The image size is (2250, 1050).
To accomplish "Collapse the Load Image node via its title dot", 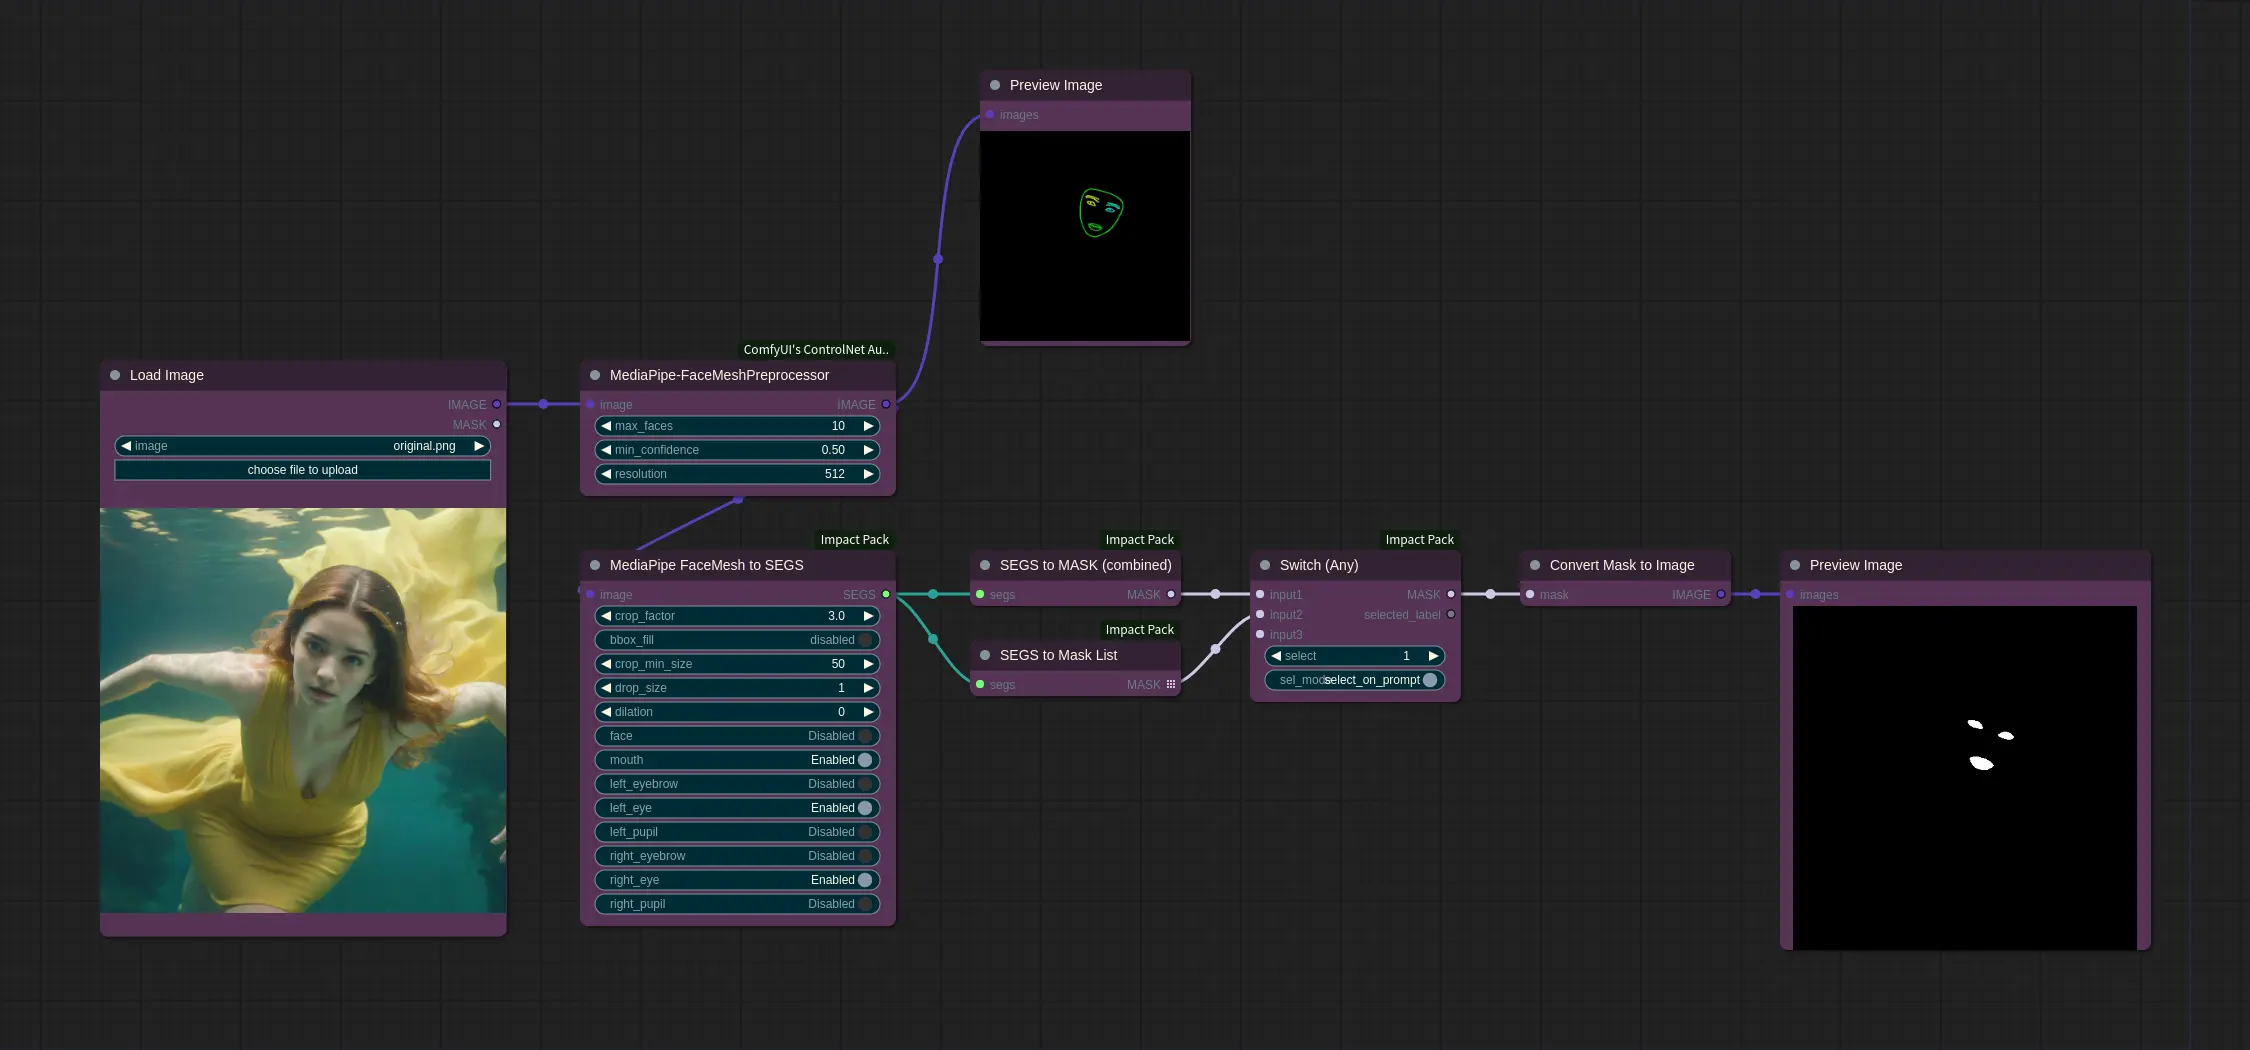I will [x=115, y=375].
